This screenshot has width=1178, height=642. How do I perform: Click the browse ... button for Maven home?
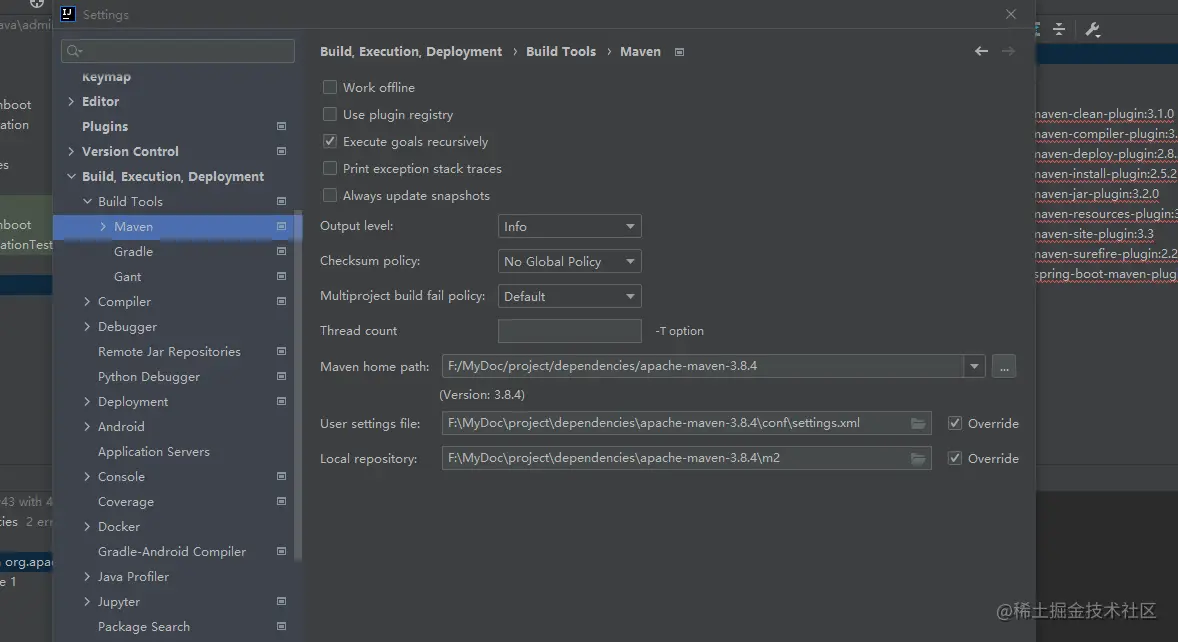click(x=1004, y=366)
